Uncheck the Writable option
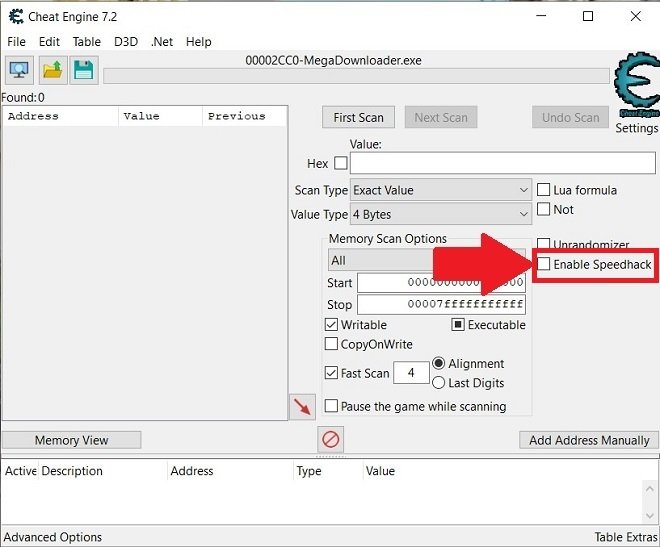The image size is (660, 547). coord(331,325)
